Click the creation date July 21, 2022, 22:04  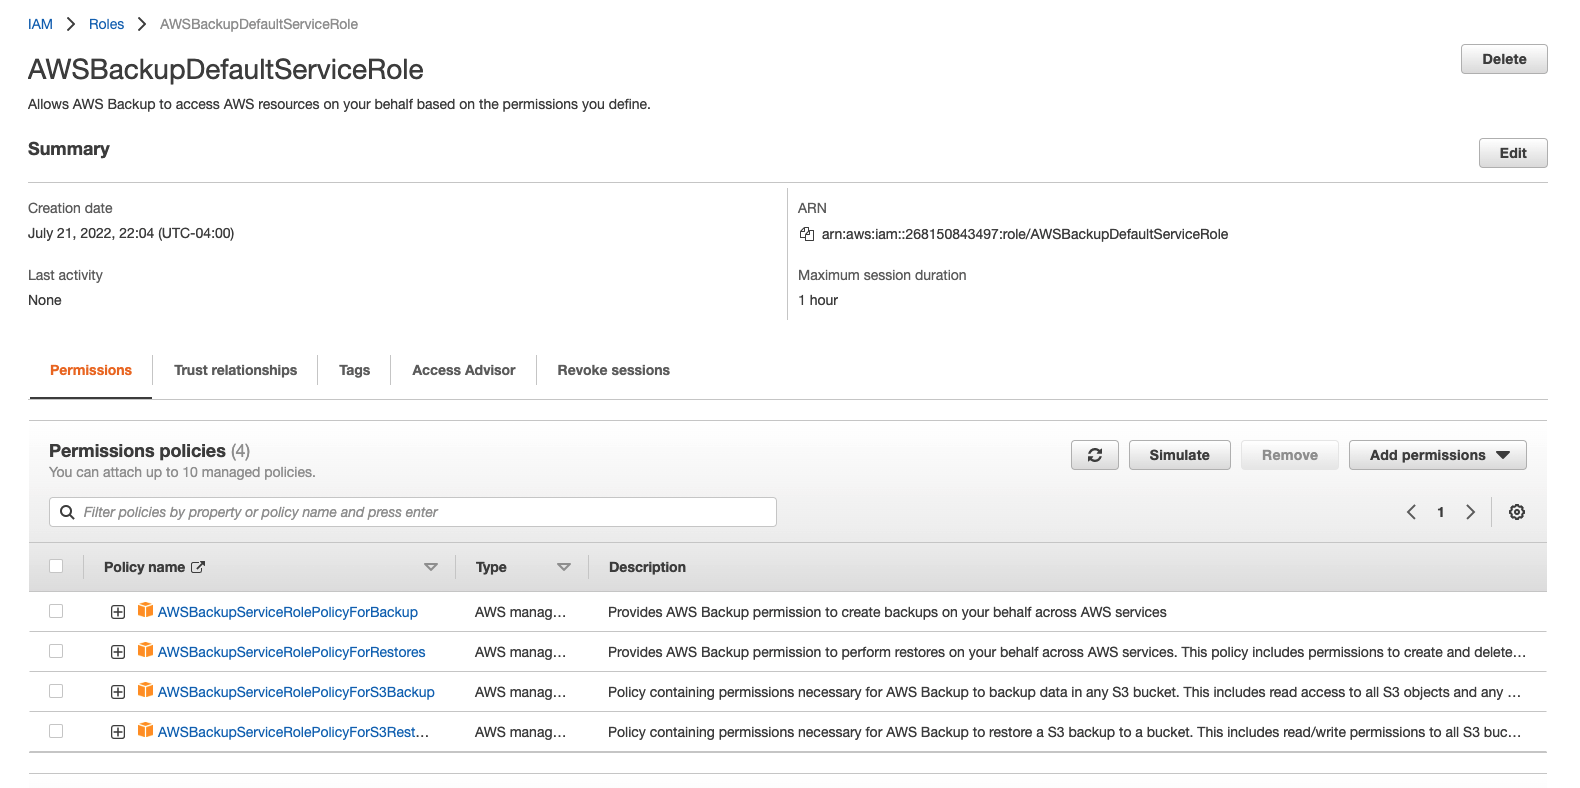pyautogui.click(x=131, y=233)
